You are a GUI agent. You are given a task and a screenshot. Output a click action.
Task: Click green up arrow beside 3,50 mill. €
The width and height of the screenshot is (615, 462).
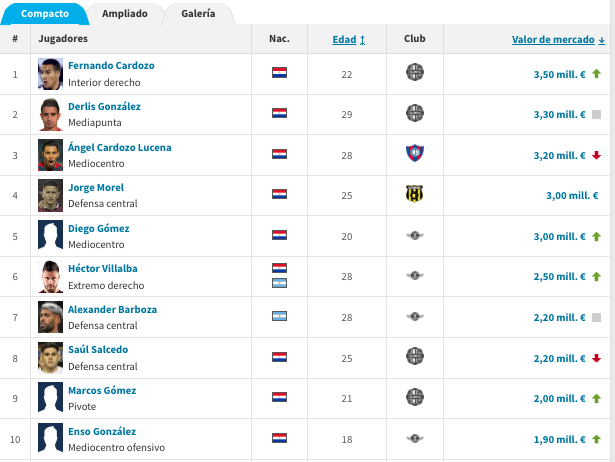(596, 74)
